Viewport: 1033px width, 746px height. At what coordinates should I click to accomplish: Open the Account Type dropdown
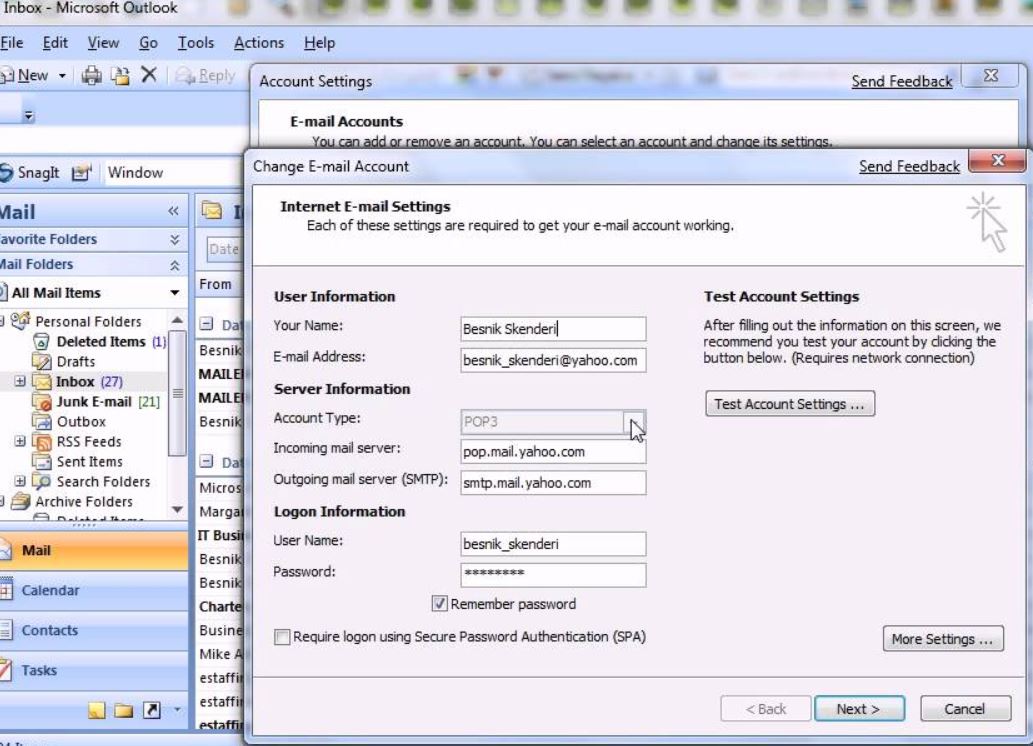(635, 422)
